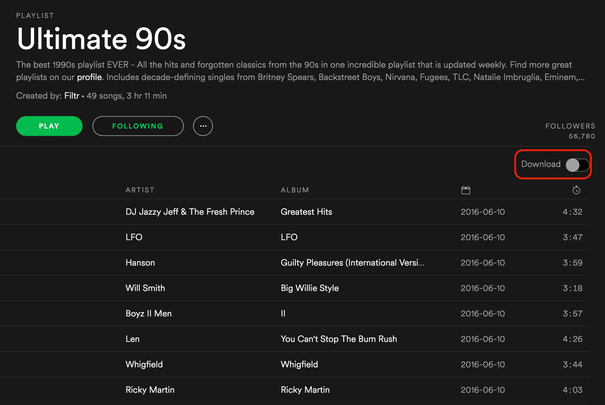Toggle the Download switch on
The height and width of the screenshot is (405, 605).
click(577, 165)
